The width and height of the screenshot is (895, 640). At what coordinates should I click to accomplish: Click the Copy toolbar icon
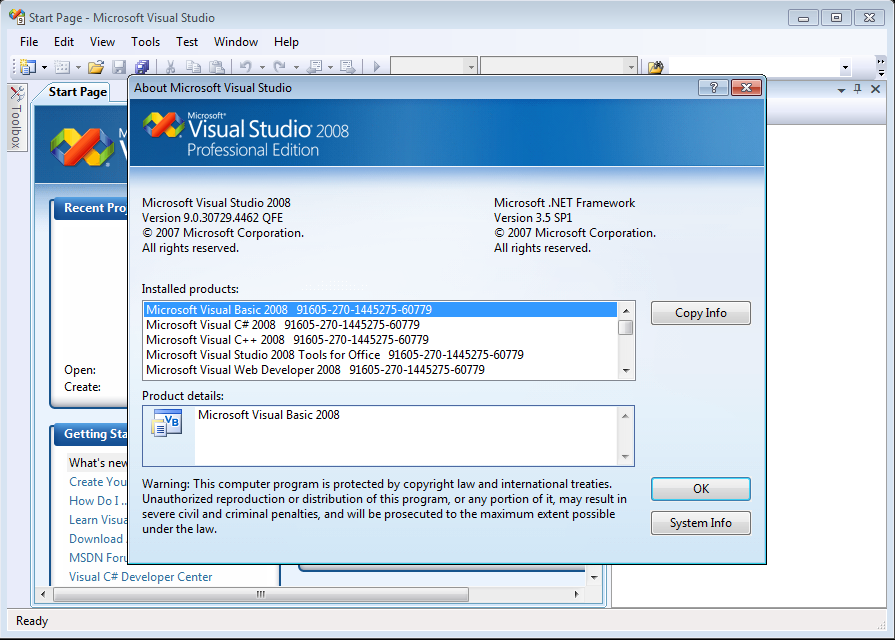[x=193, y=67]
